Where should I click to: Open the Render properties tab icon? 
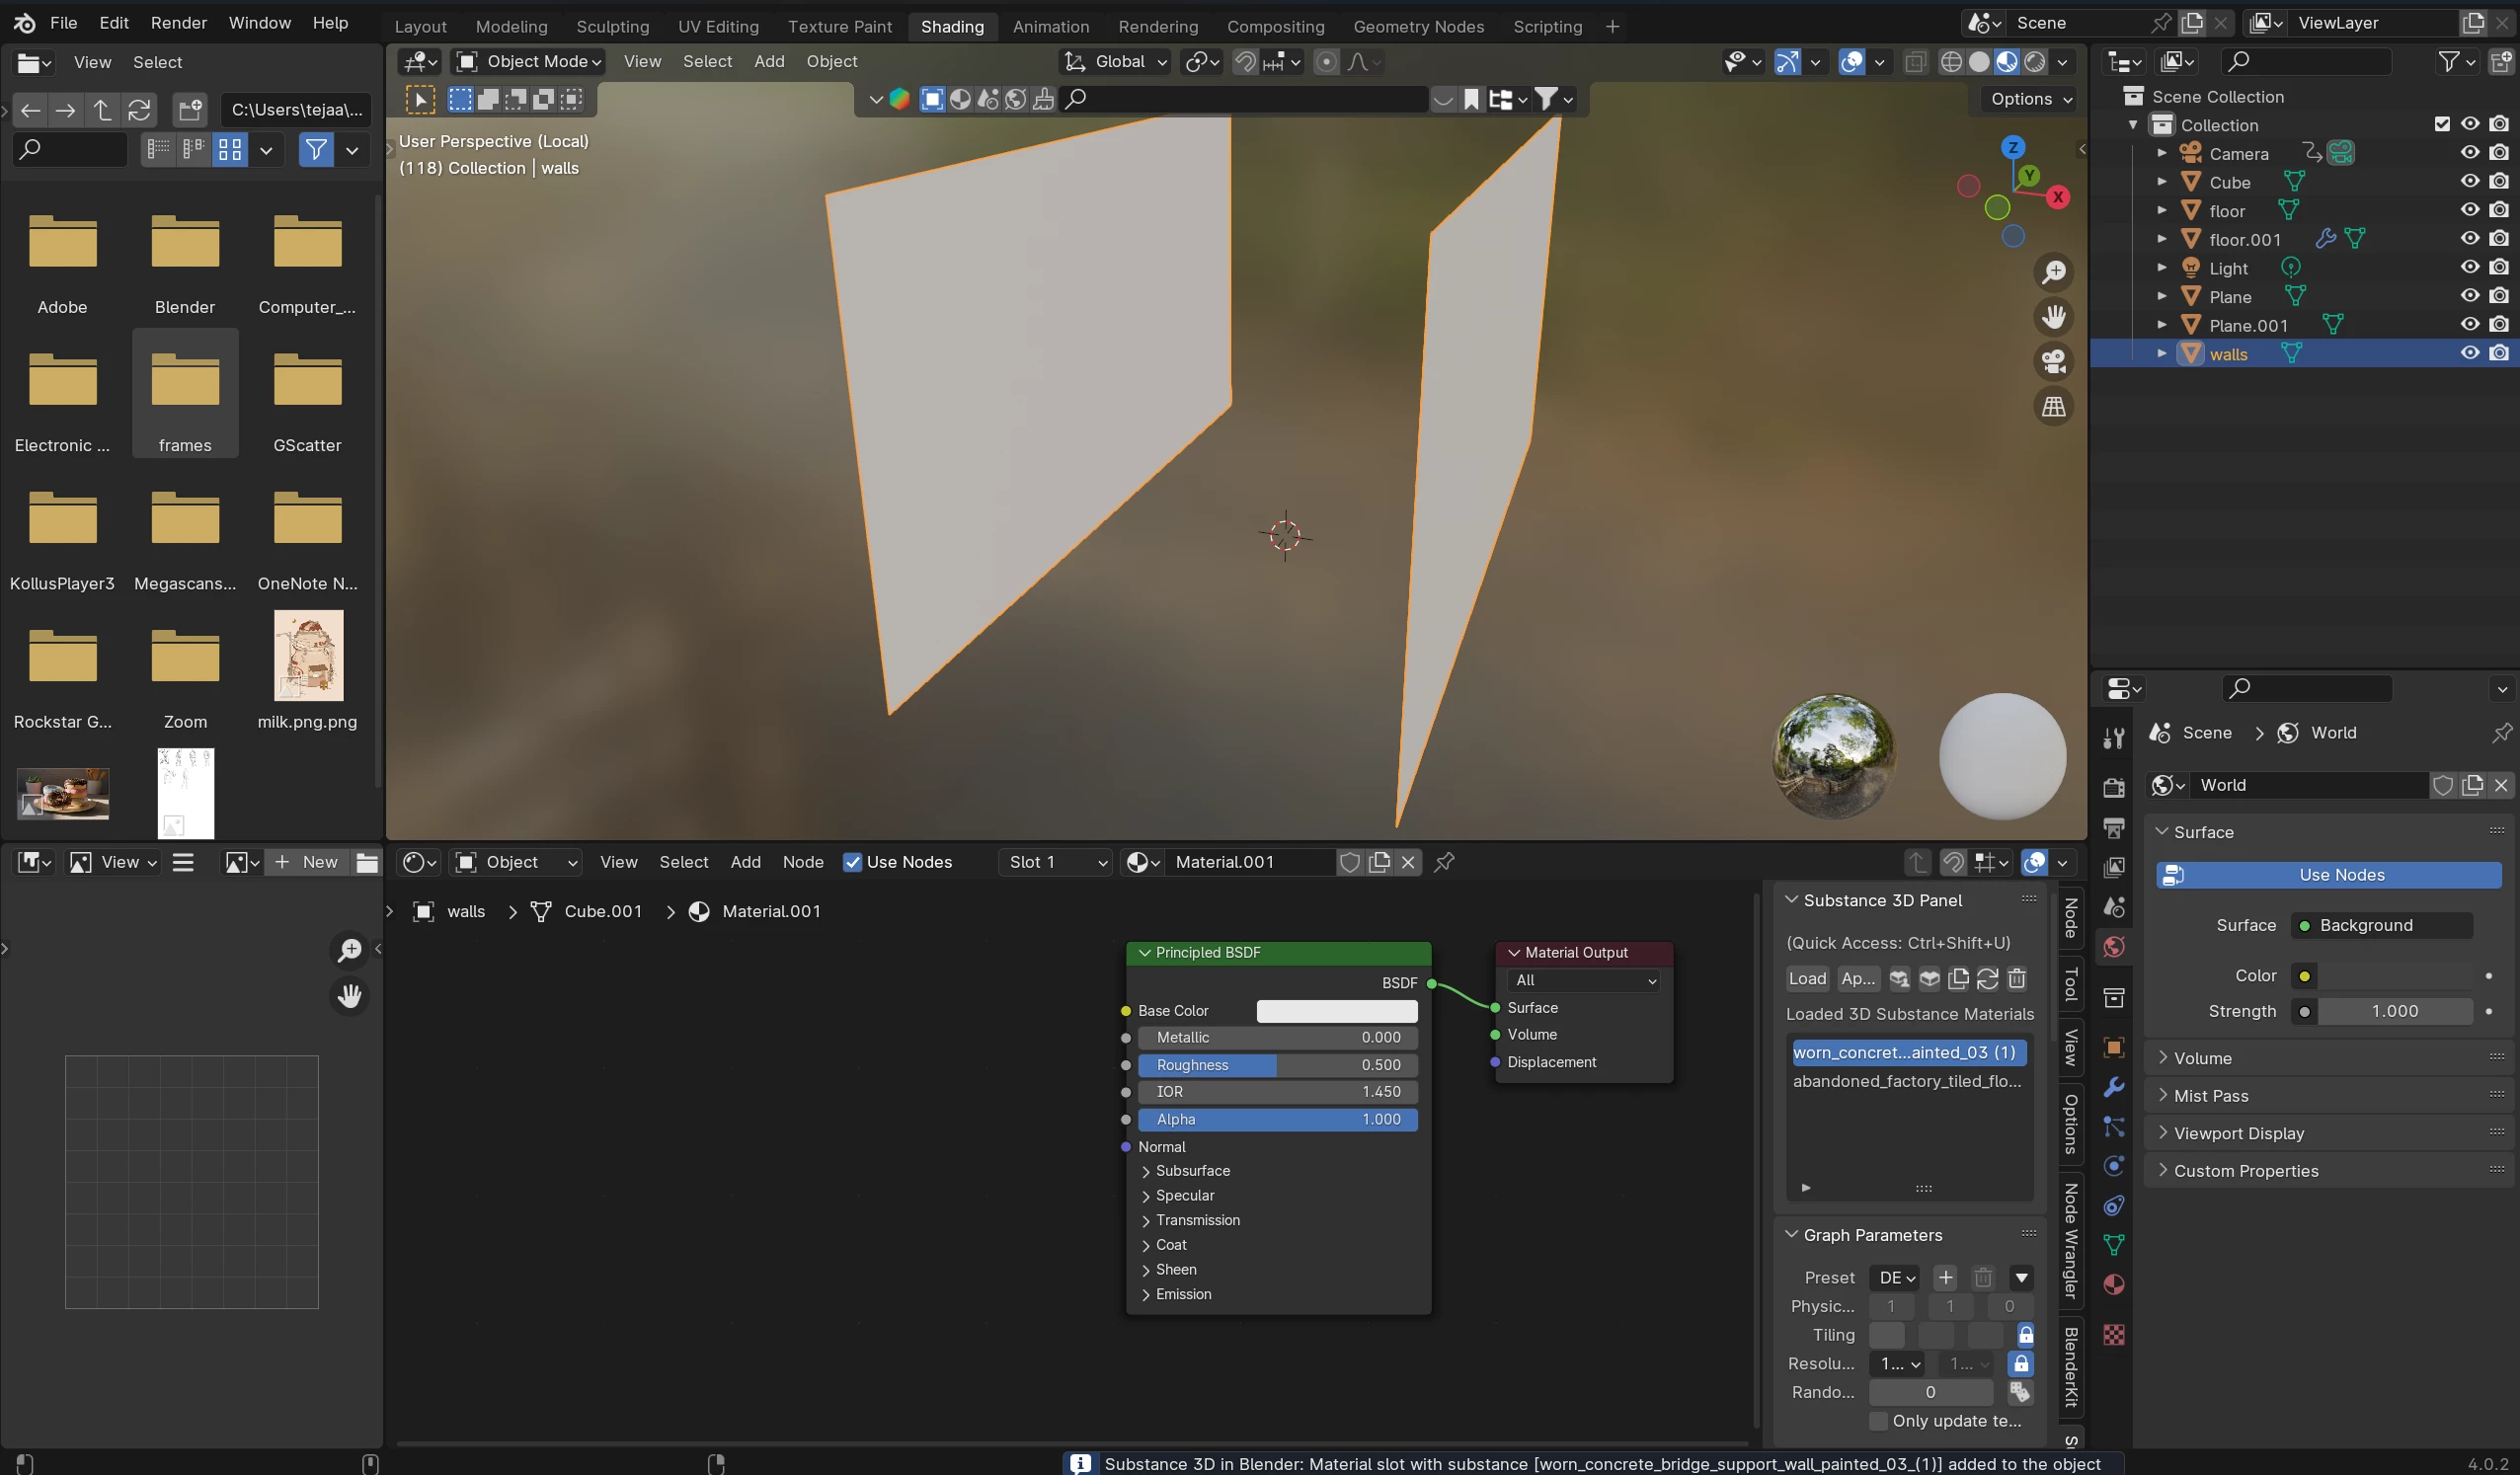click(x=2113, y=788)
